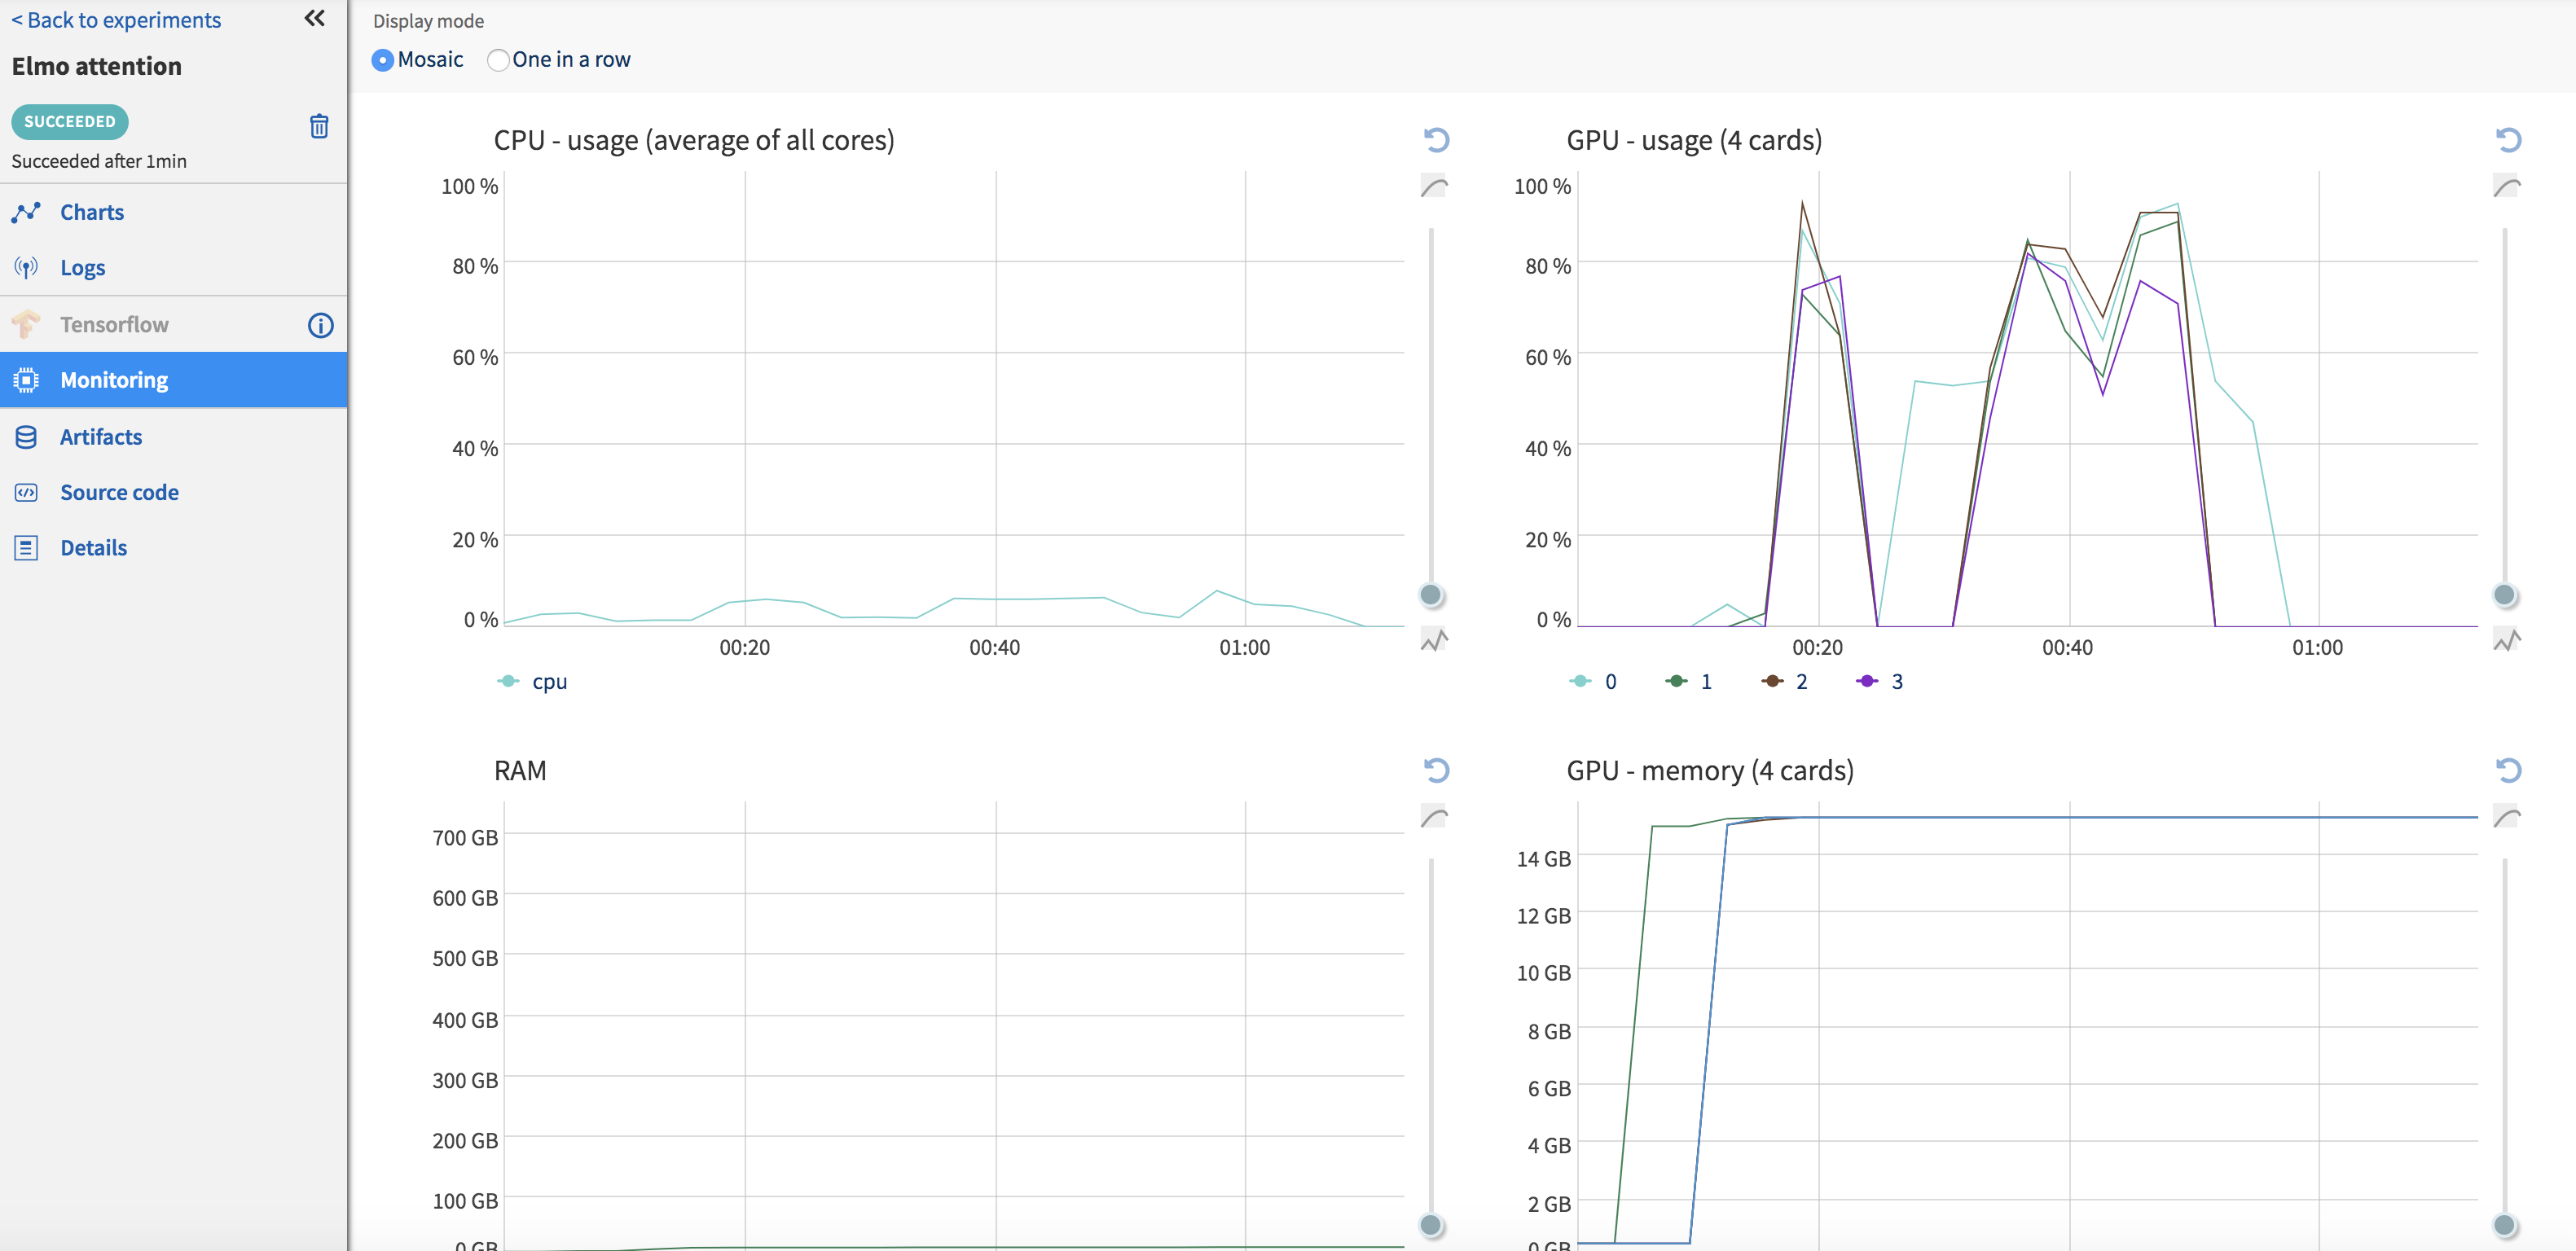Screen dimensions: 2576x1251
Task: Collapse the sidebar with double-chevron icon
Action: tap(314, 18)
